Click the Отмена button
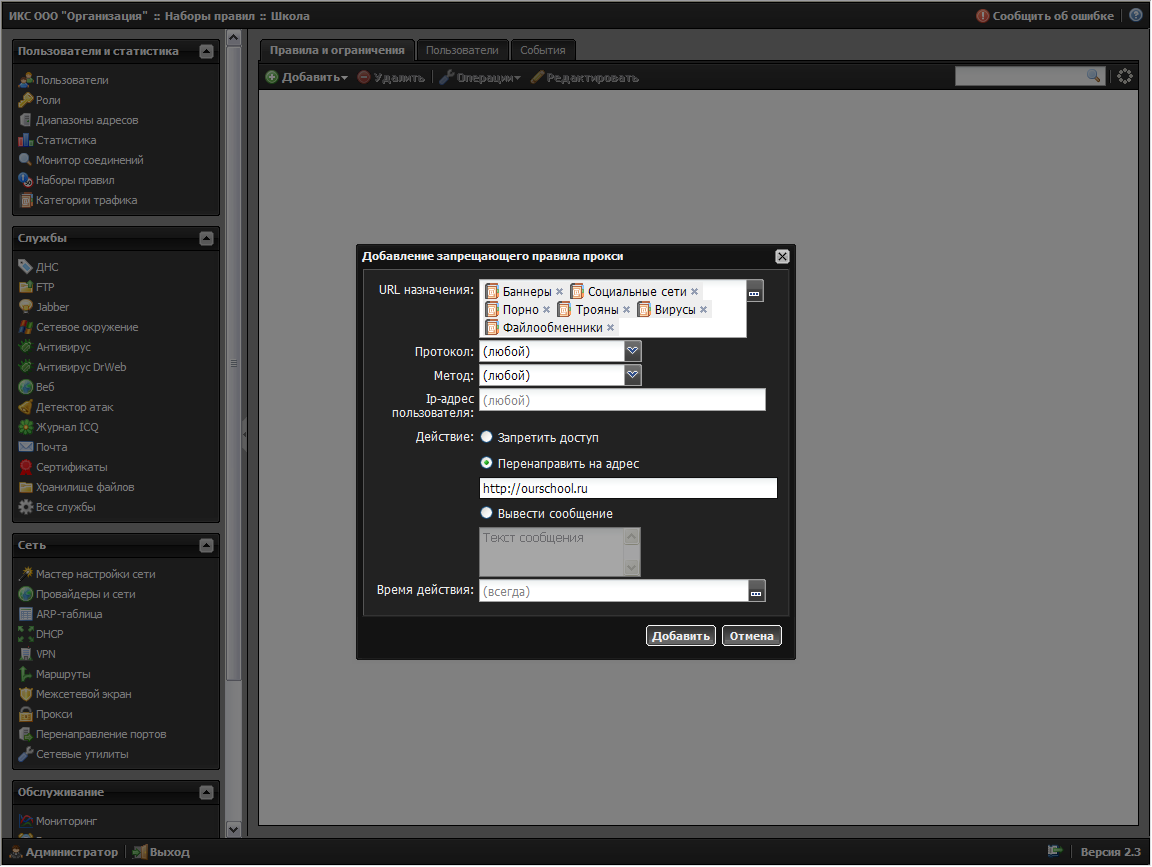This screenshot has width=1152, height=867. (x=752, y=636)
